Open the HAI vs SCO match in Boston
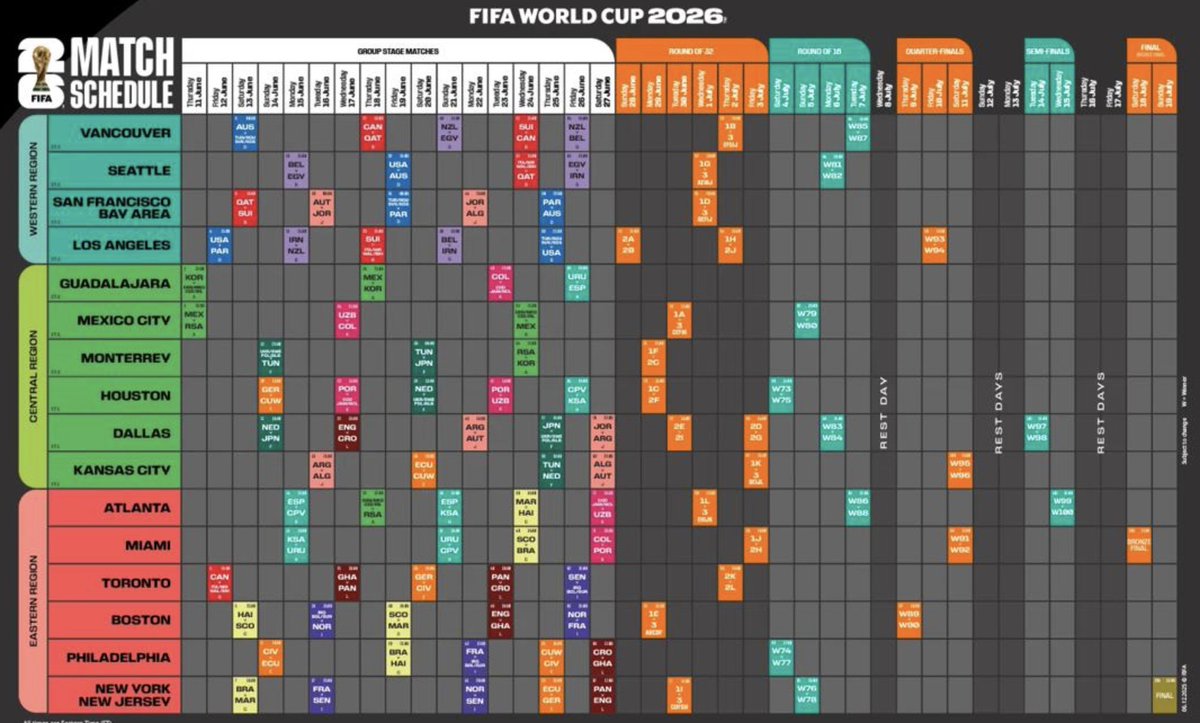This screenshot has height=723, width=1200. point(245,621)
